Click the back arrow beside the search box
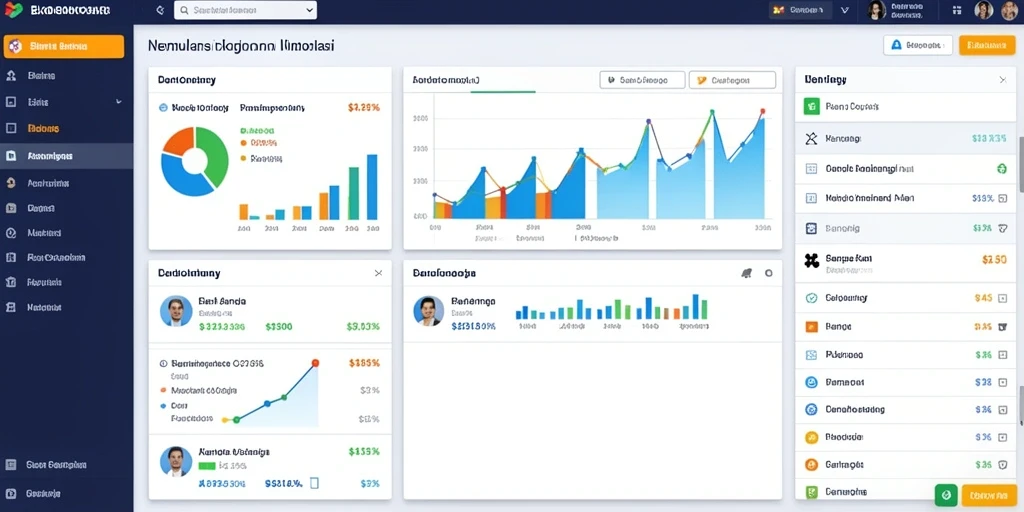This screenshot has width=1024, height=512. click(160, 10)
